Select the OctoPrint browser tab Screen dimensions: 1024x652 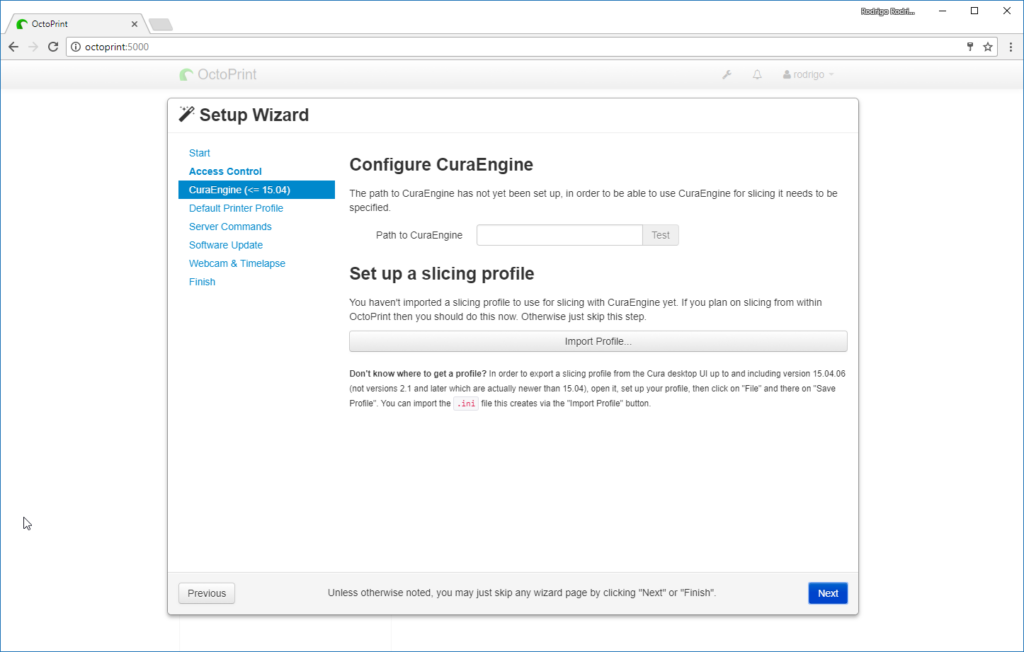tap(75, 24)
